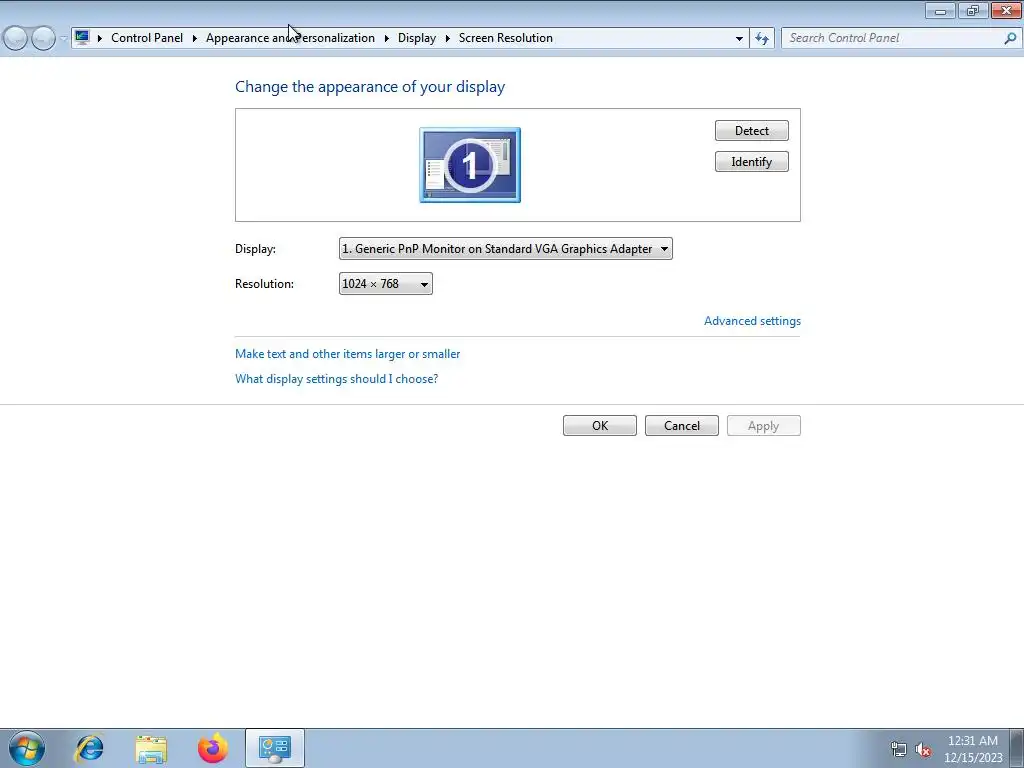1024x768 pixels.
Task: Click the Cancel button
Action: coord(682,426)
